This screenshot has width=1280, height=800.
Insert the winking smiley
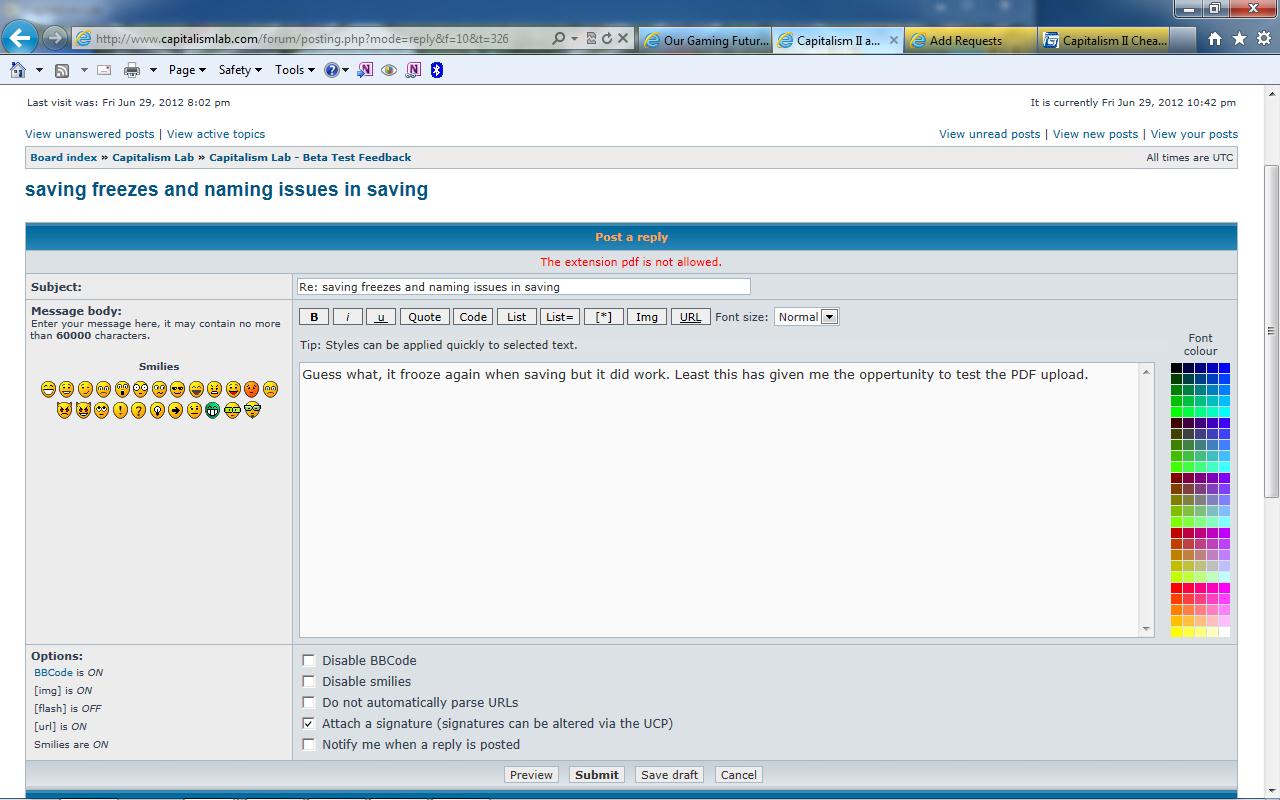pyautogui.click(x=85, y=389)
